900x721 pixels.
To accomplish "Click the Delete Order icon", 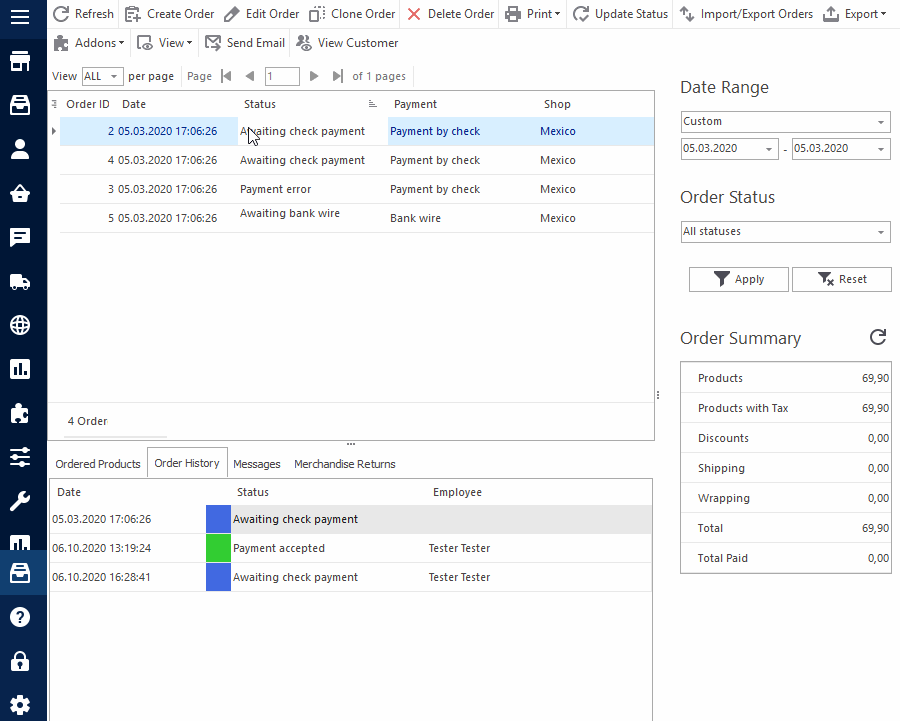I will (x=414, y=14).
